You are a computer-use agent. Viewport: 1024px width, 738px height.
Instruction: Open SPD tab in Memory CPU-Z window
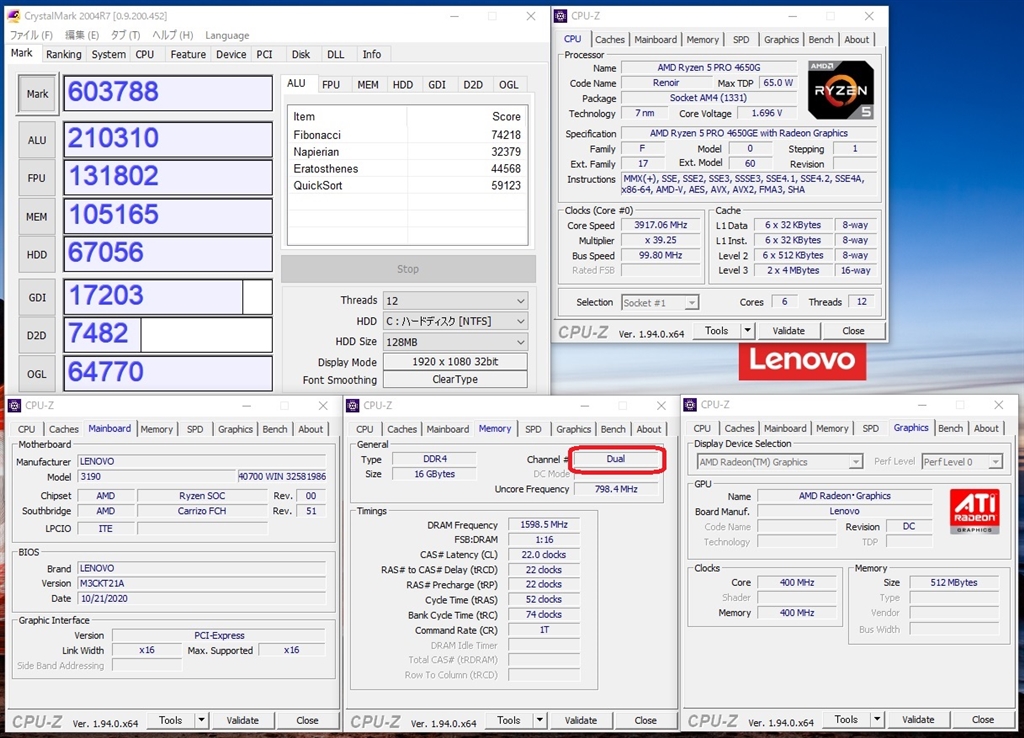pyautogui.click(x=533, y=429)
